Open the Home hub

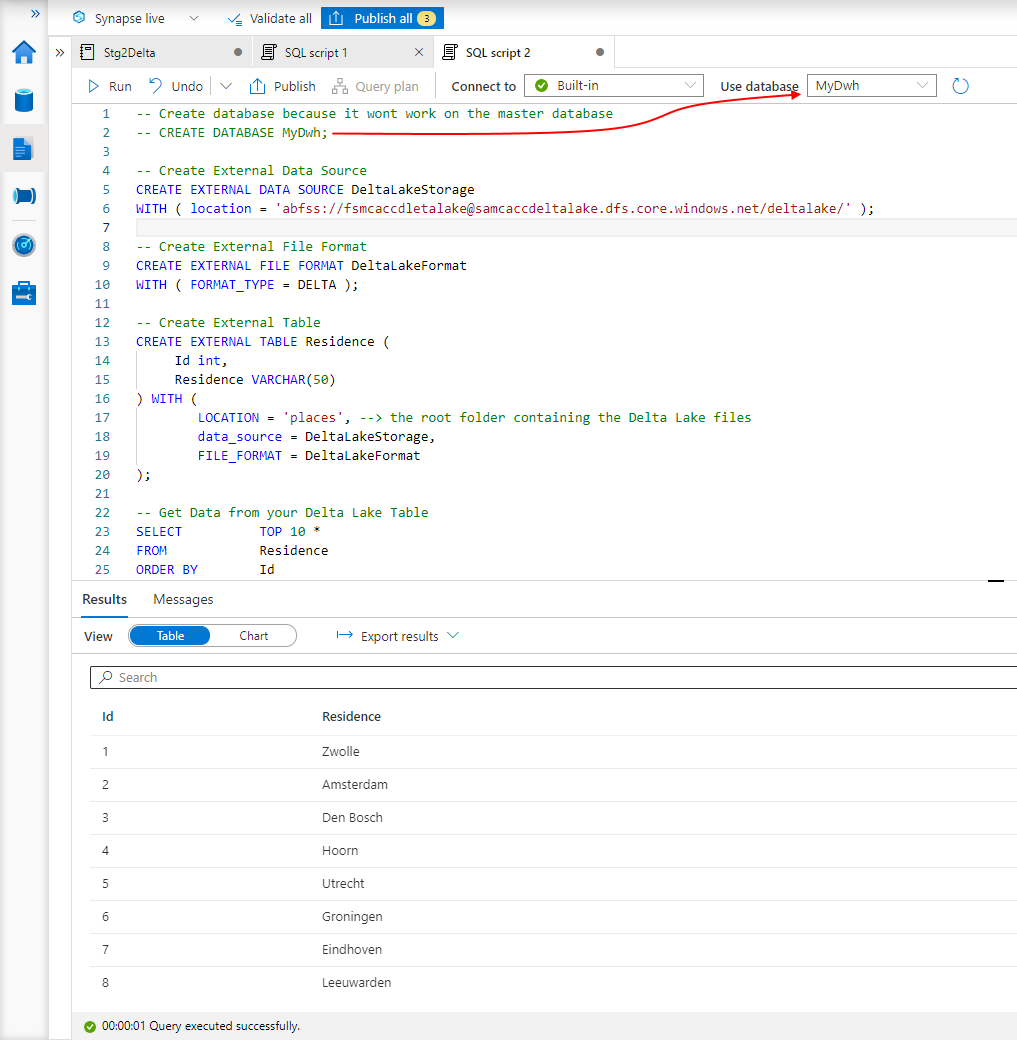[x=22, y=52]
